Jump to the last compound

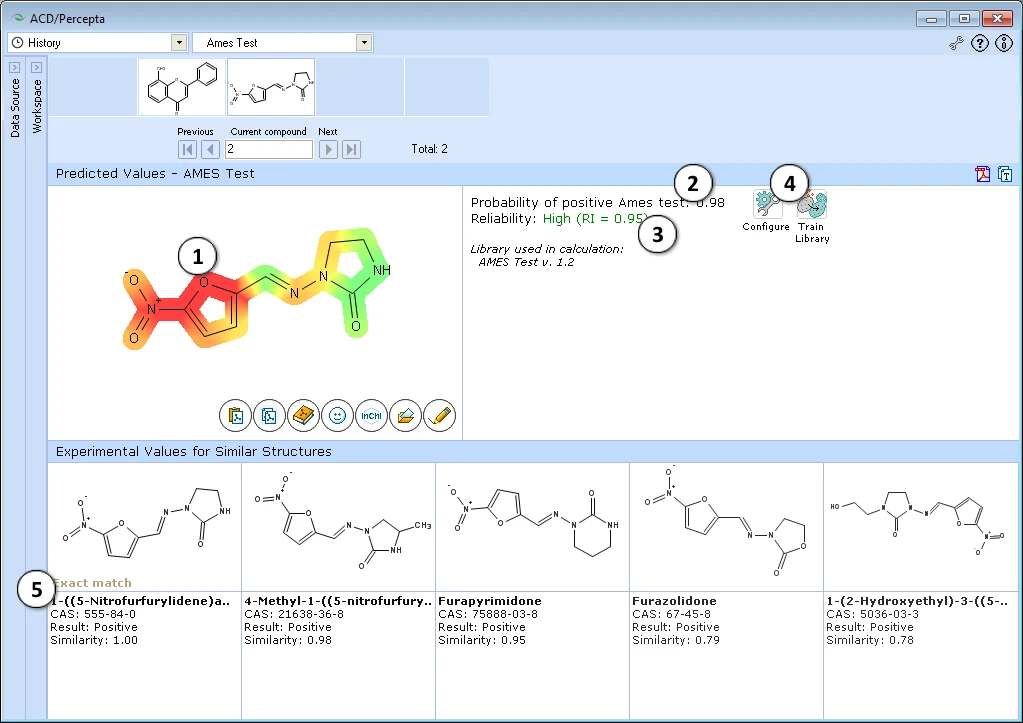click(352, 149)
